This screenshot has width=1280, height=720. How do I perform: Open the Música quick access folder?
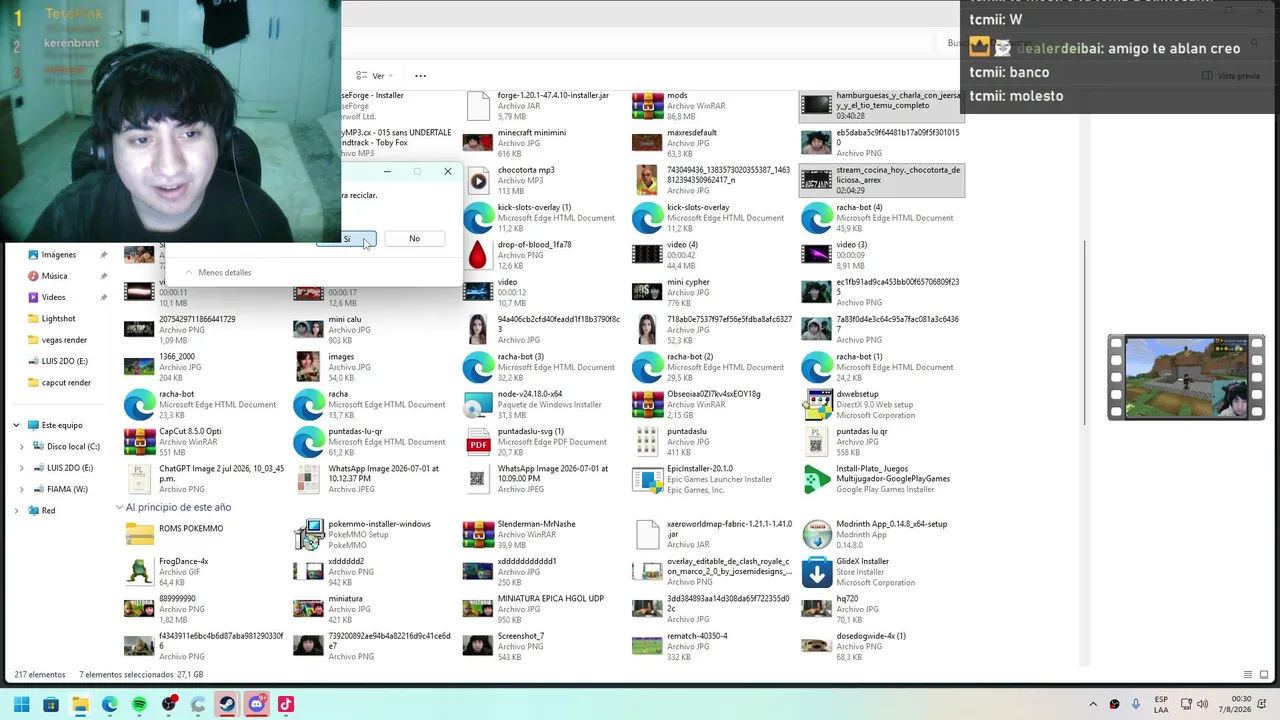[55, 276]
